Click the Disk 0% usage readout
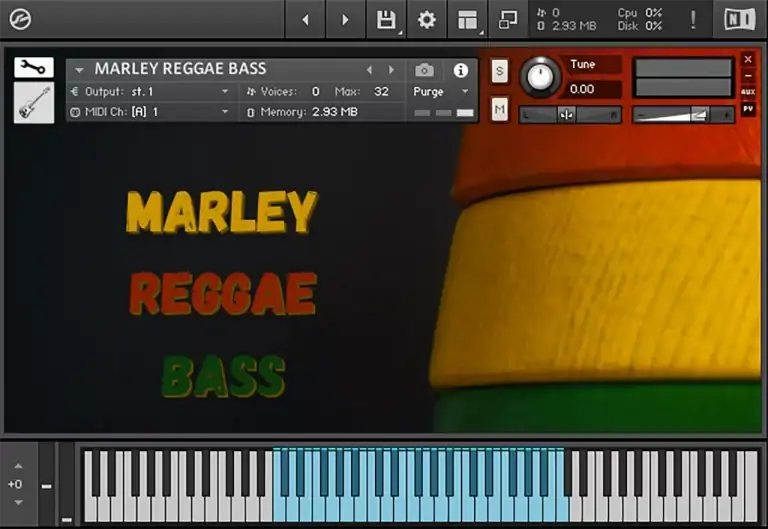This screenshot has width=768, height=529. 640,26
